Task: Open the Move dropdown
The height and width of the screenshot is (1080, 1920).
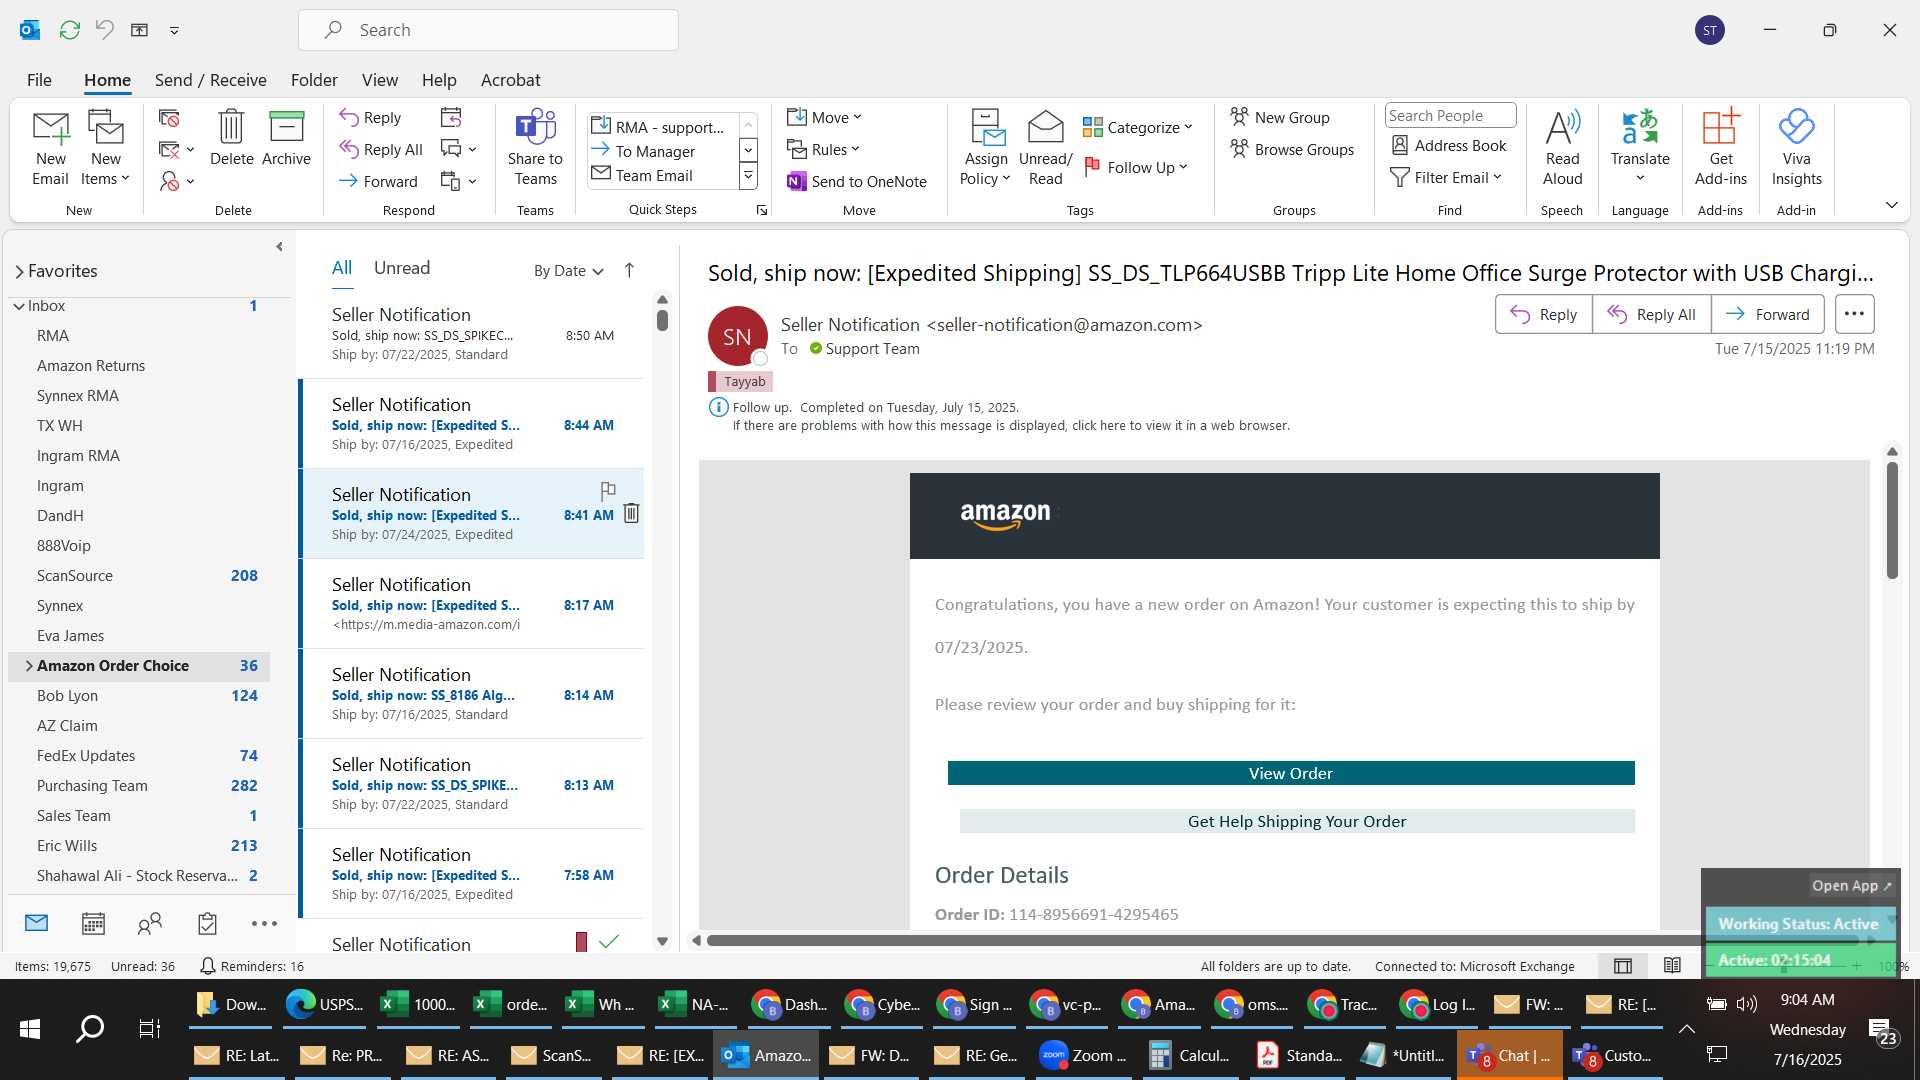Action: click(x=824, y=117)
